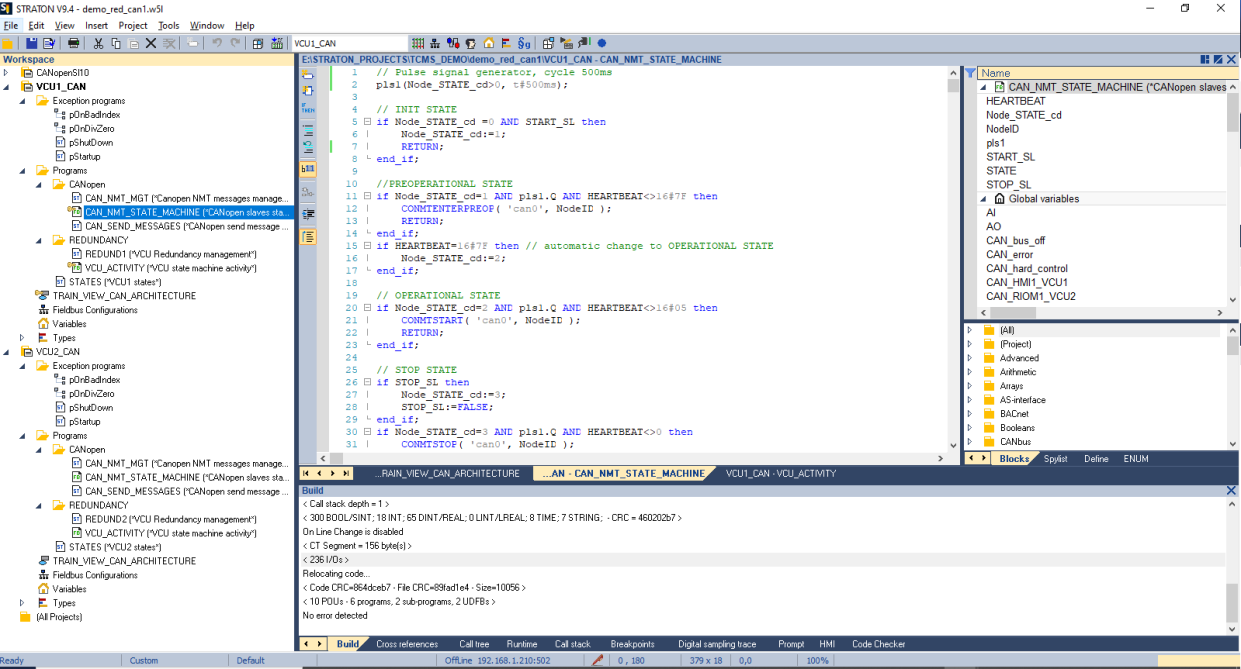Click the IF THEN insert icon
The width and height of the screenshot is (1241, 669).
308,109
